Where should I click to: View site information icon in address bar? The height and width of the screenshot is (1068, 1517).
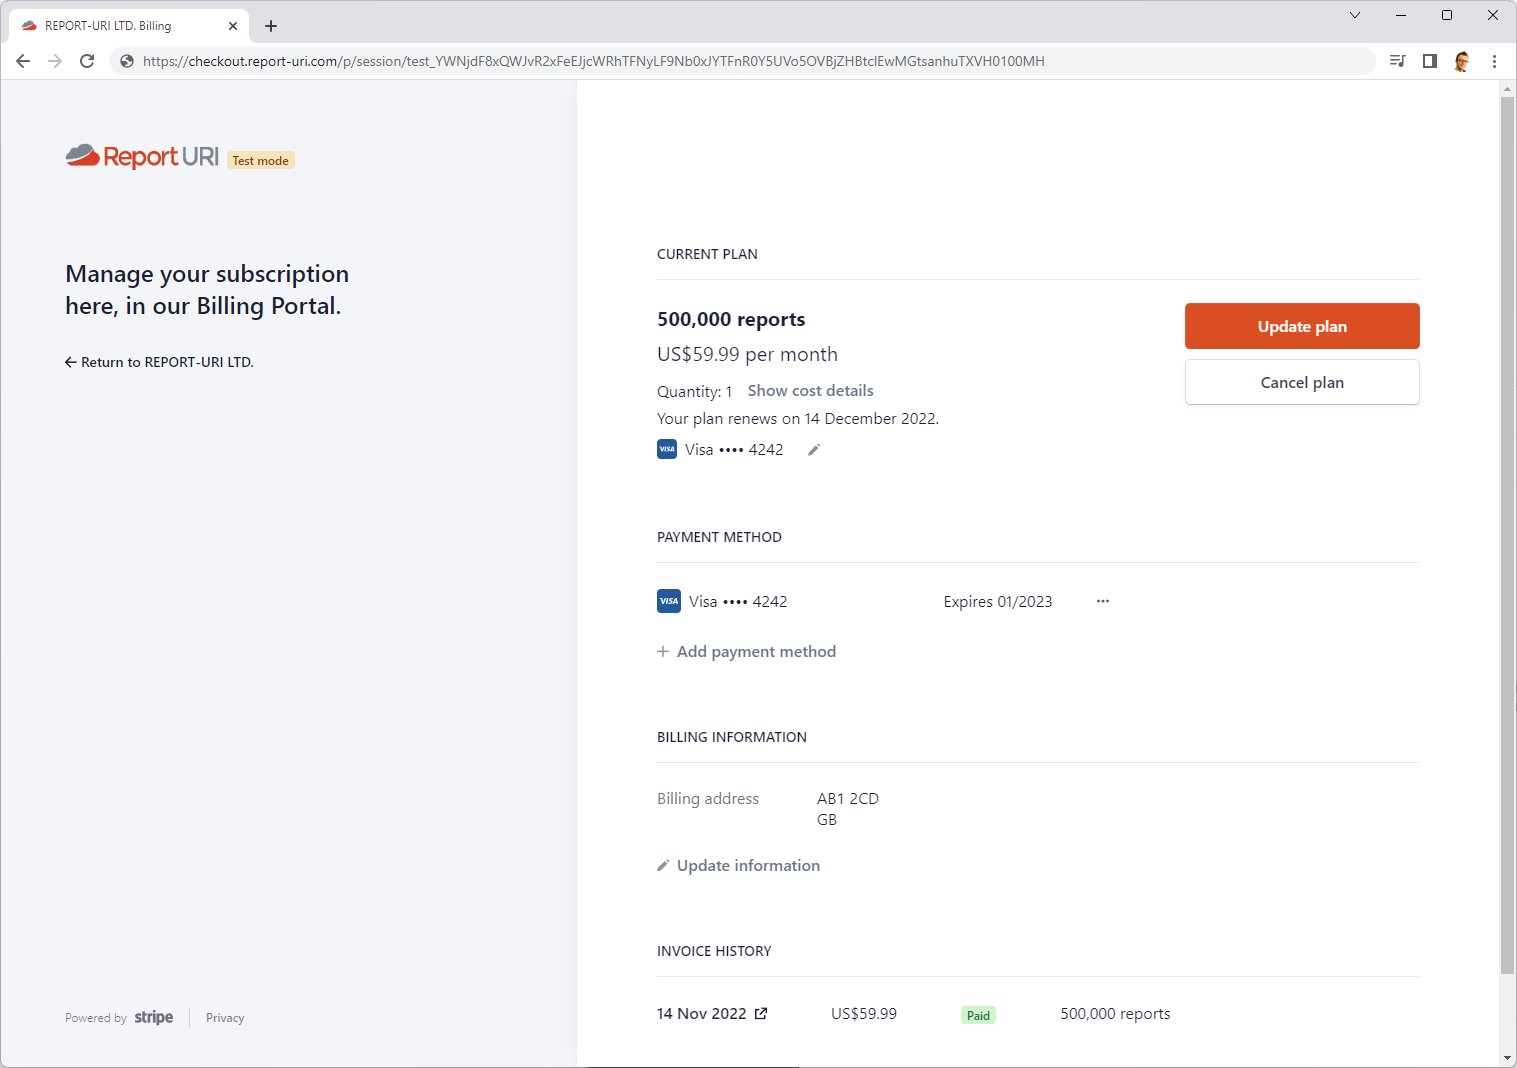(127, 61)
